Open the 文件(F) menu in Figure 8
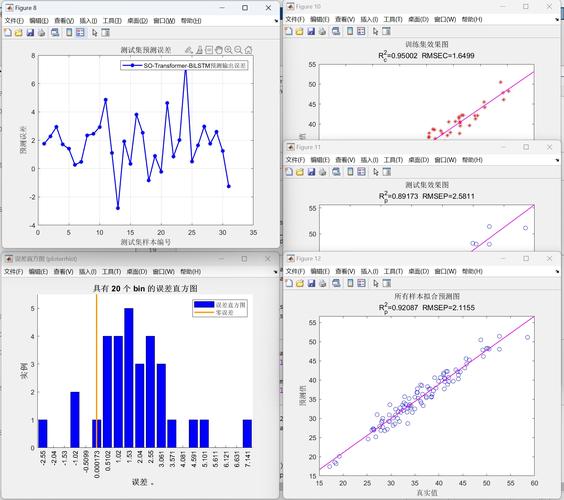The image size is (564, 500). tap(14, 21)
